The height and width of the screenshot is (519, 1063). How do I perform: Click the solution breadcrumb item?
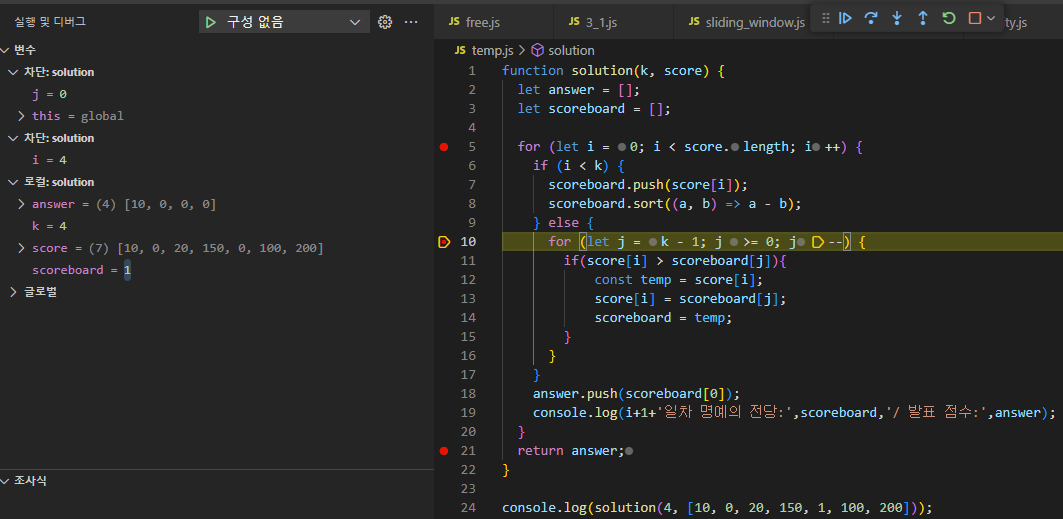coord(571,50)
